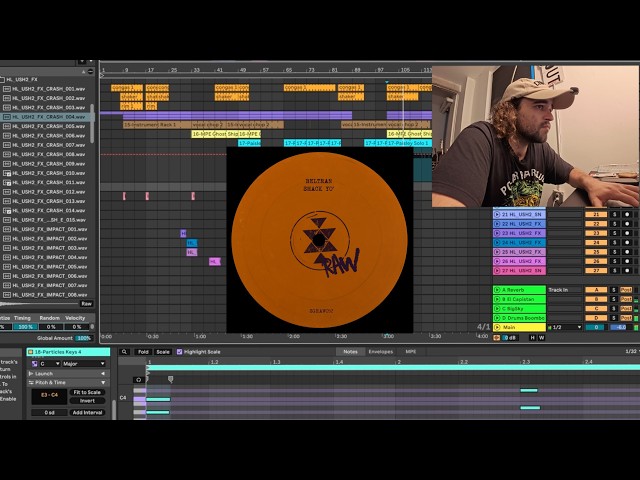The width and height of the screenshot is (640, 480).
Task: Toggle Post button on A Reverb
Action: pos(626,290)
